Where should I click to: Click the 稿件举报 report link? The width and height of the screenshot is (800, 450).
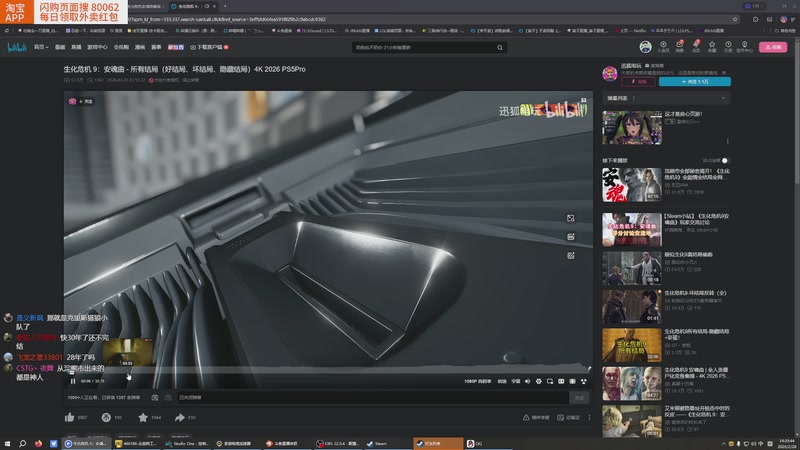pos(536,417)
